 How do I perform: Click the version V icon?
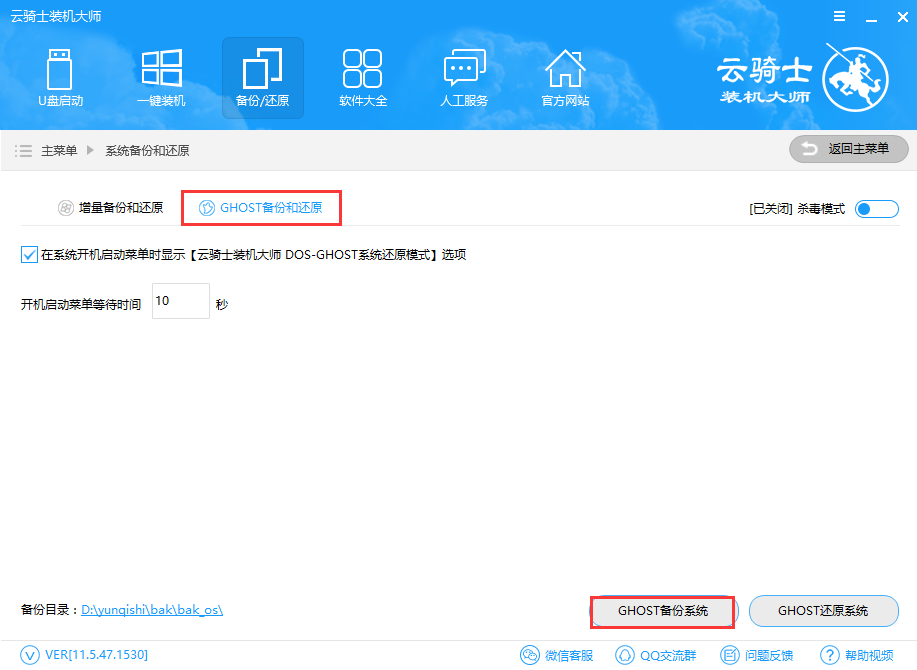click(30, 655)
